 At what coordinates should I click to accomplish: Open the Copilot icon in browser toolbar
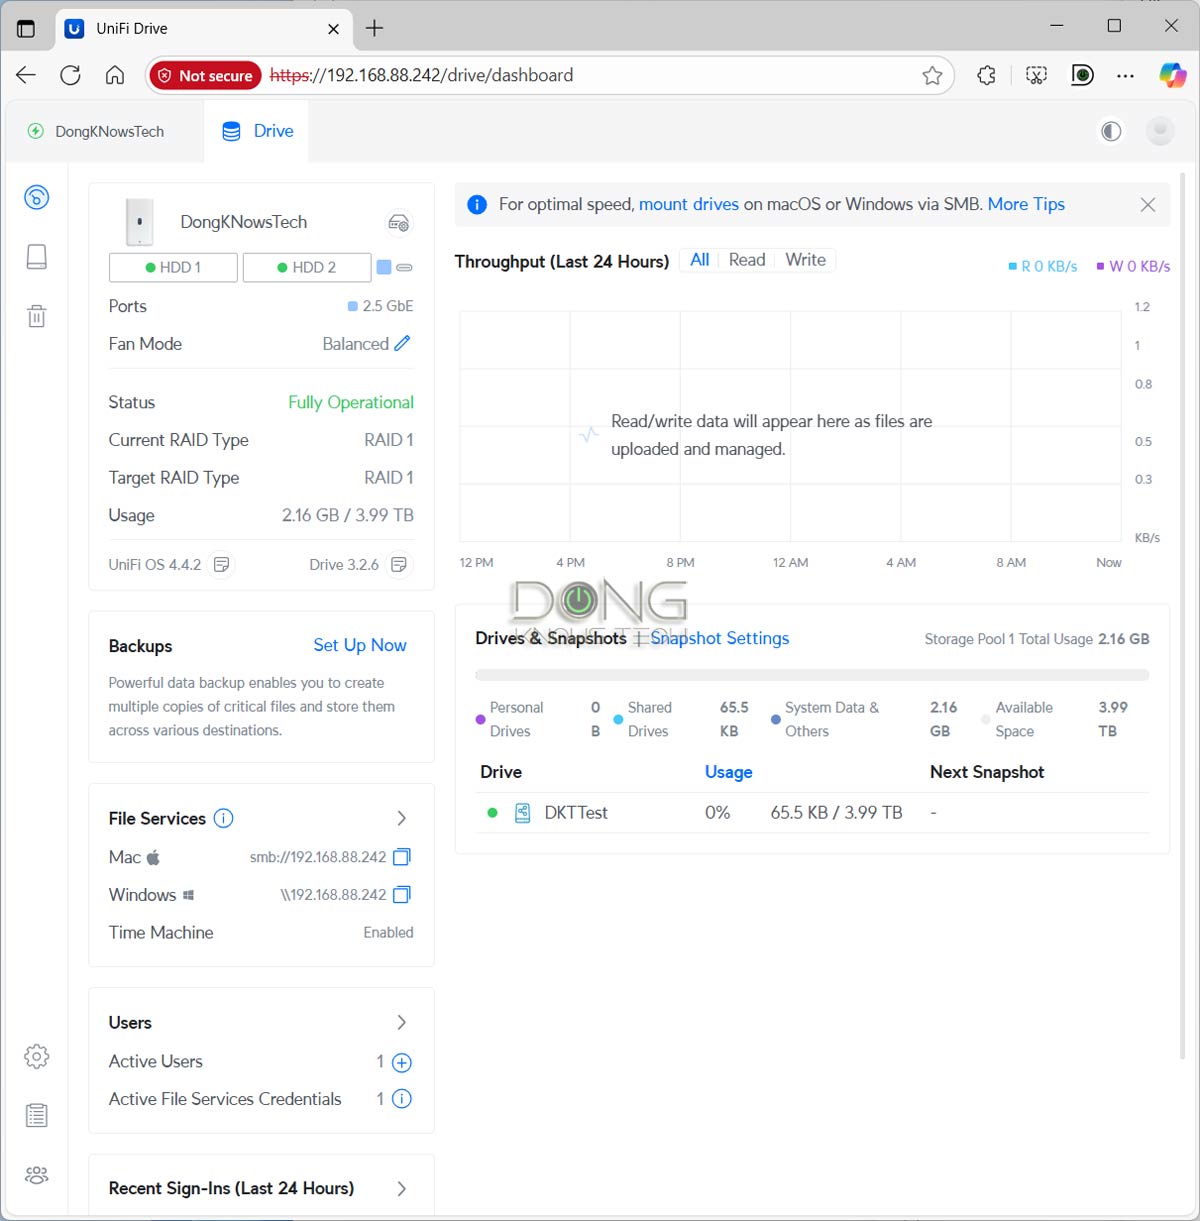(1172, 75)
